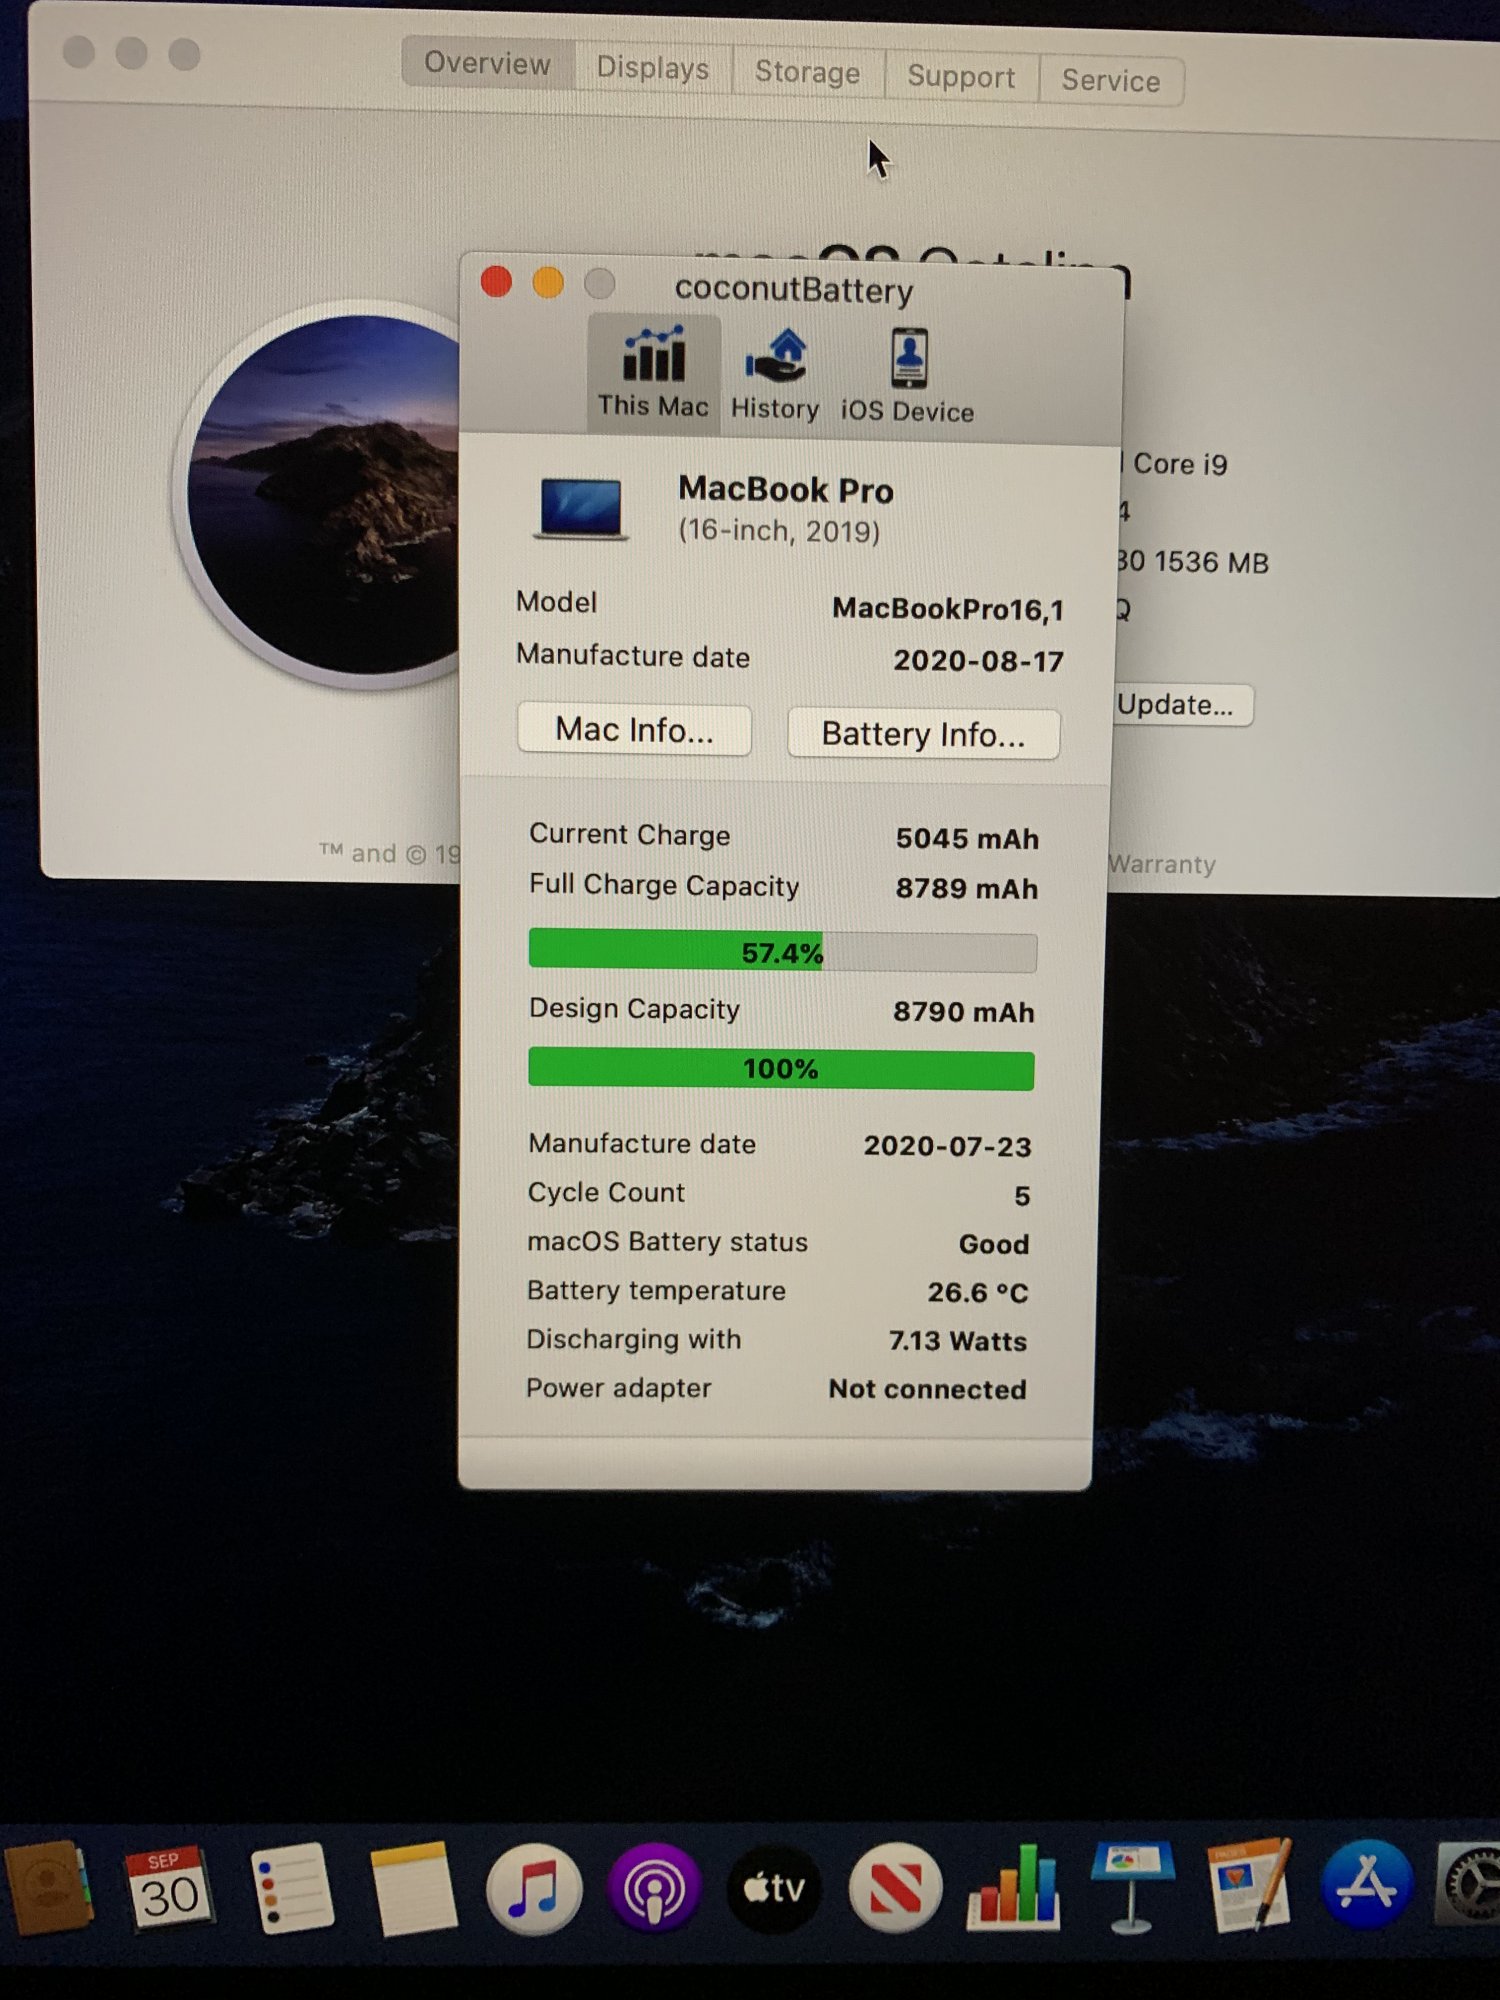Click the 5045 mAh current charge value
The width and height of the screenshot is (1500, 2000).
(x=967, y=838)
